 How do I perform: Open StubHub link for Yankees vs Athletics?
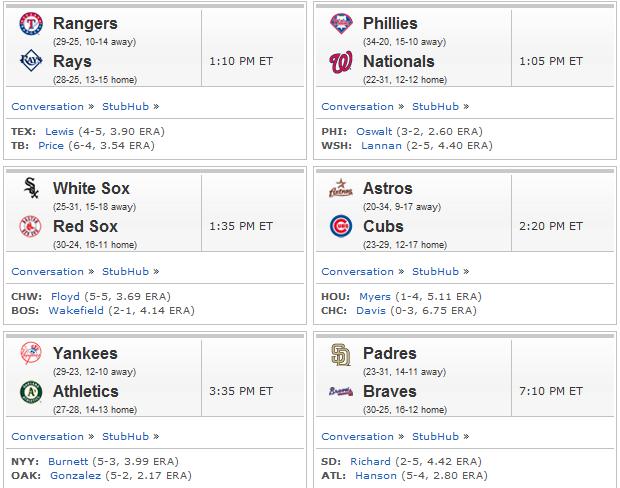point(125,436)
